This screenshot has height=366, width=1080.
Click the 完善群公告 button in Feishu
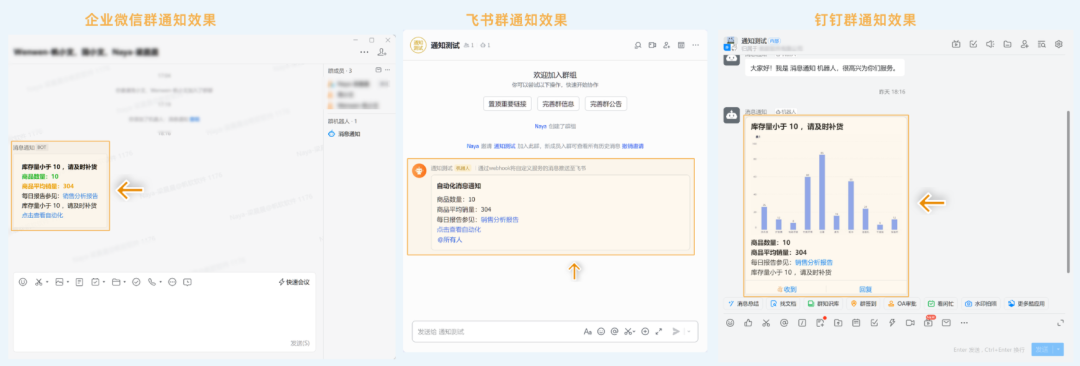point(606,104)
